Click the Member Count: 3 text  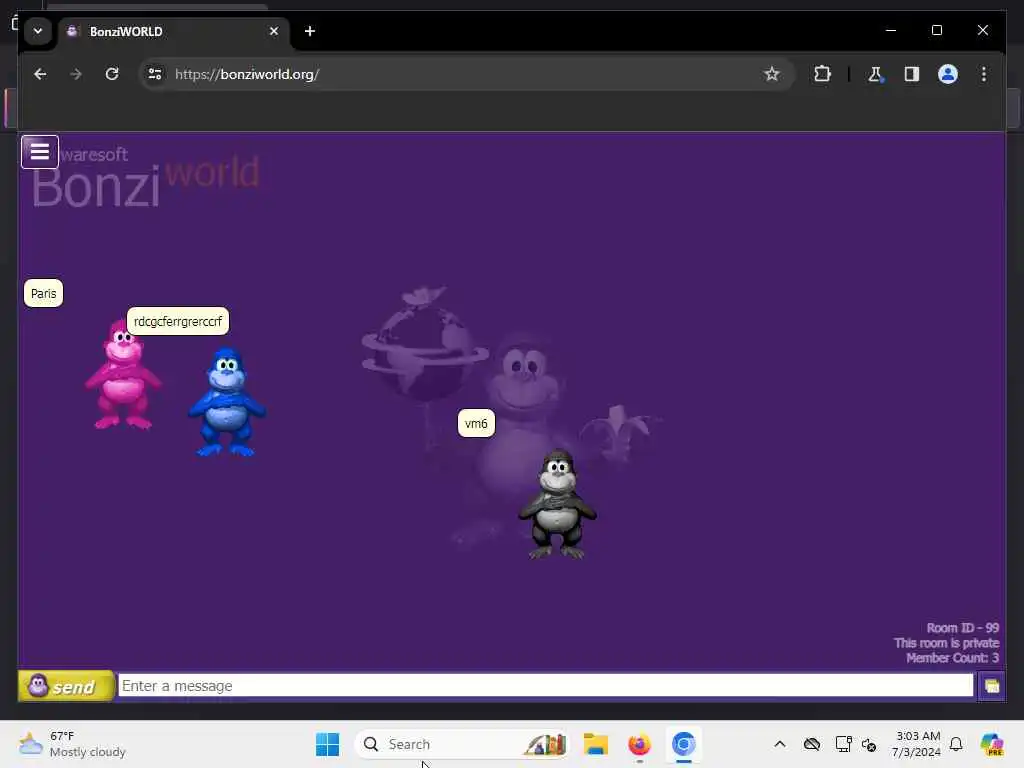point(952,658)
